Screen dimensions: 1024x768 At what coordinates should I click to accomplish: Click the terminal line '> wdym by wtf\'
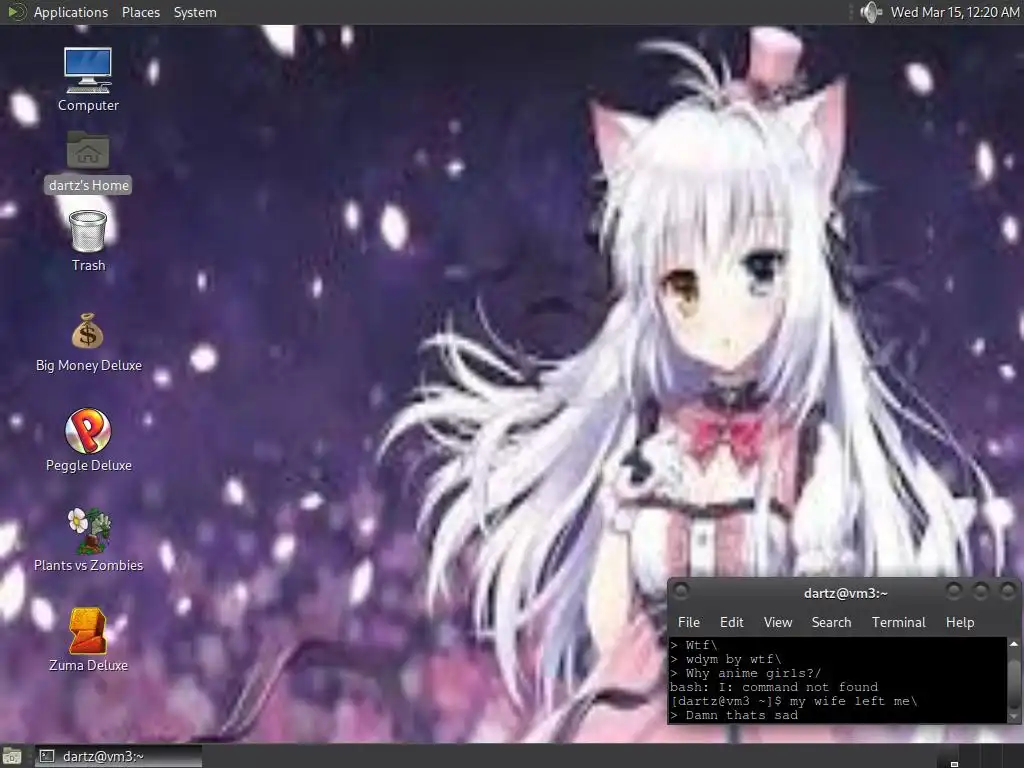point(726,659)
